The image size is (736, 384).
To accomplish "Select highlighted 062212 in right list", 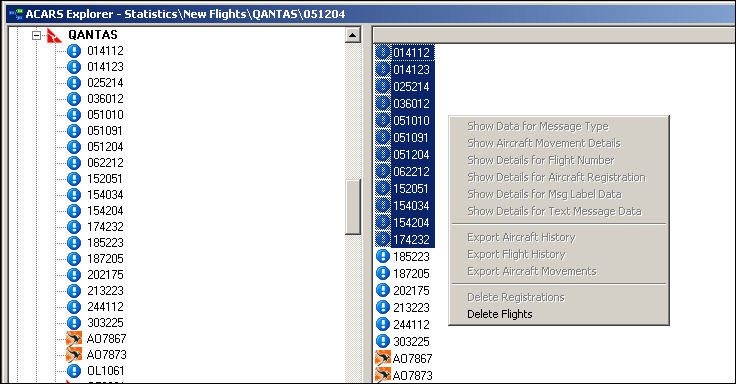I will 412,171.
